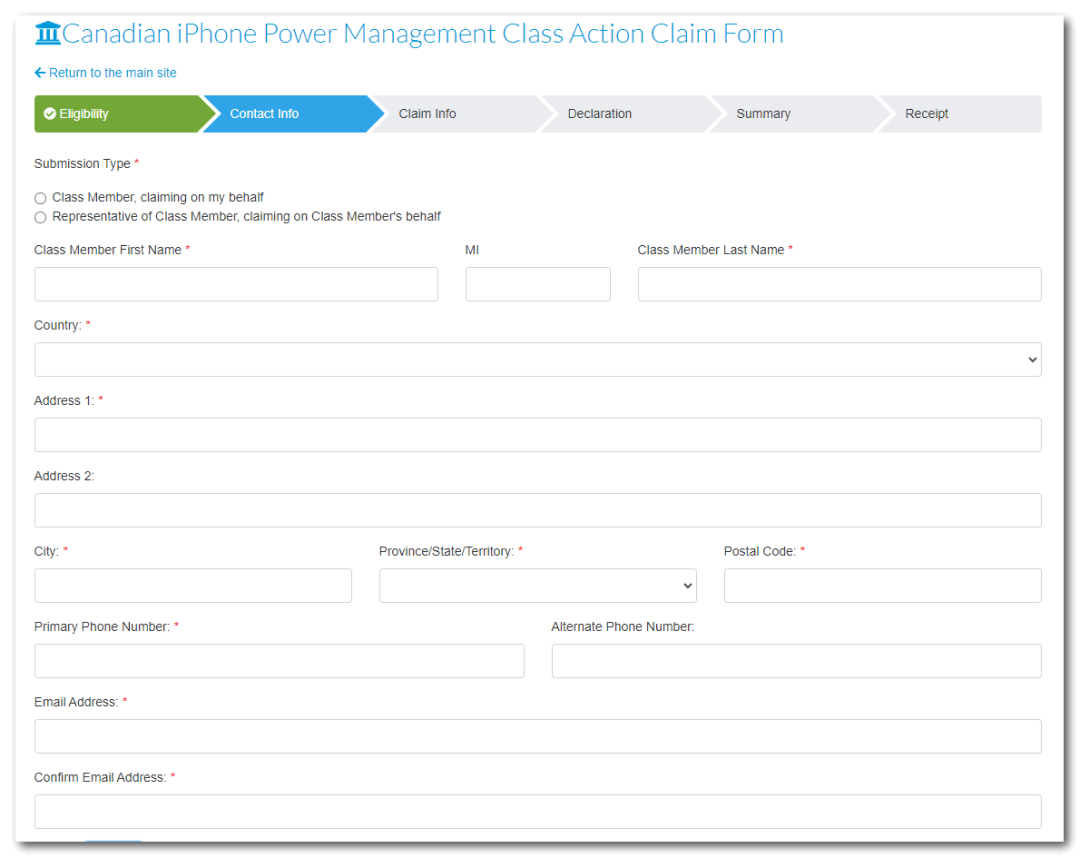
Task: Click the Eligibility checkmark icon
Action: (50, 114)
